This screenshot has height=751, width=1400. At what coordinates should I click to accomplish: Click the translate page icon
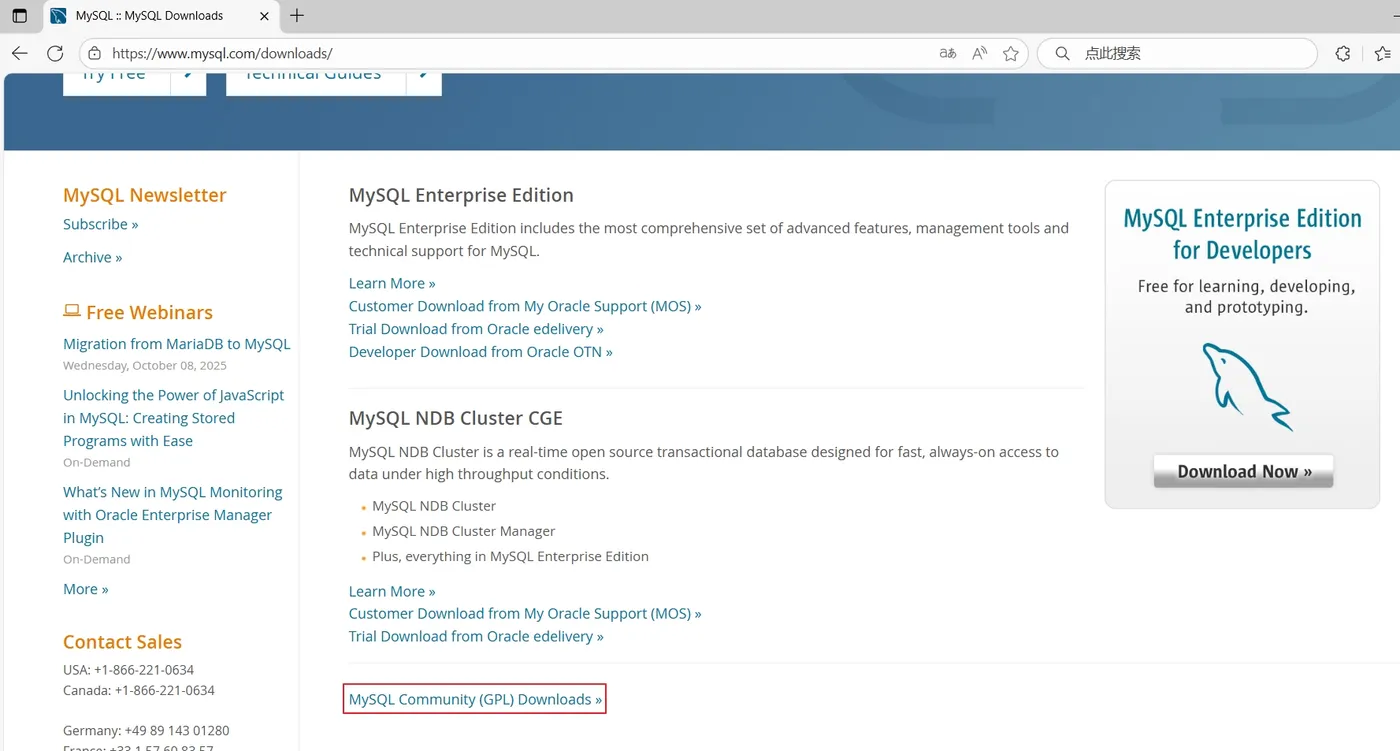click(x=948, y=54)
